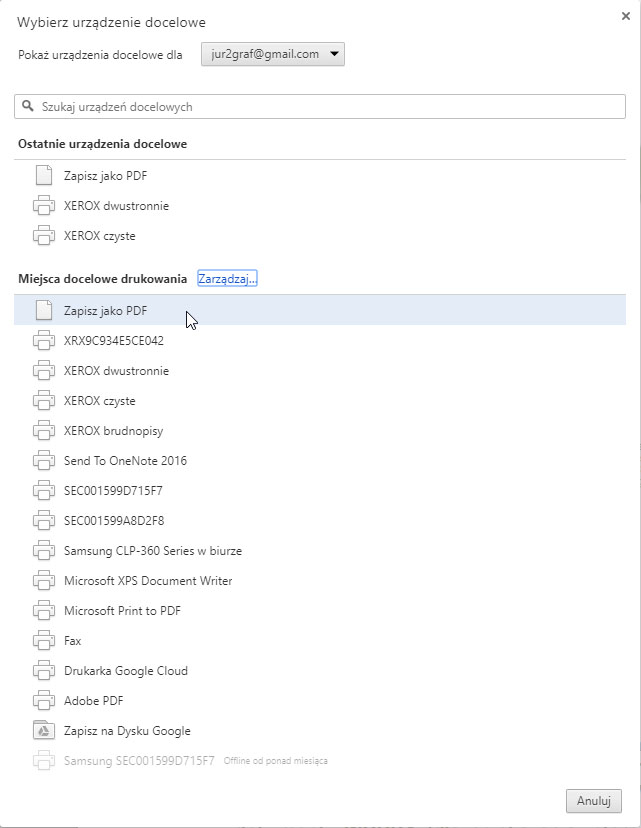Click the Google Drive folder icon
The width and height of the screenshot is (641, 828).
(x=43, y=731)
